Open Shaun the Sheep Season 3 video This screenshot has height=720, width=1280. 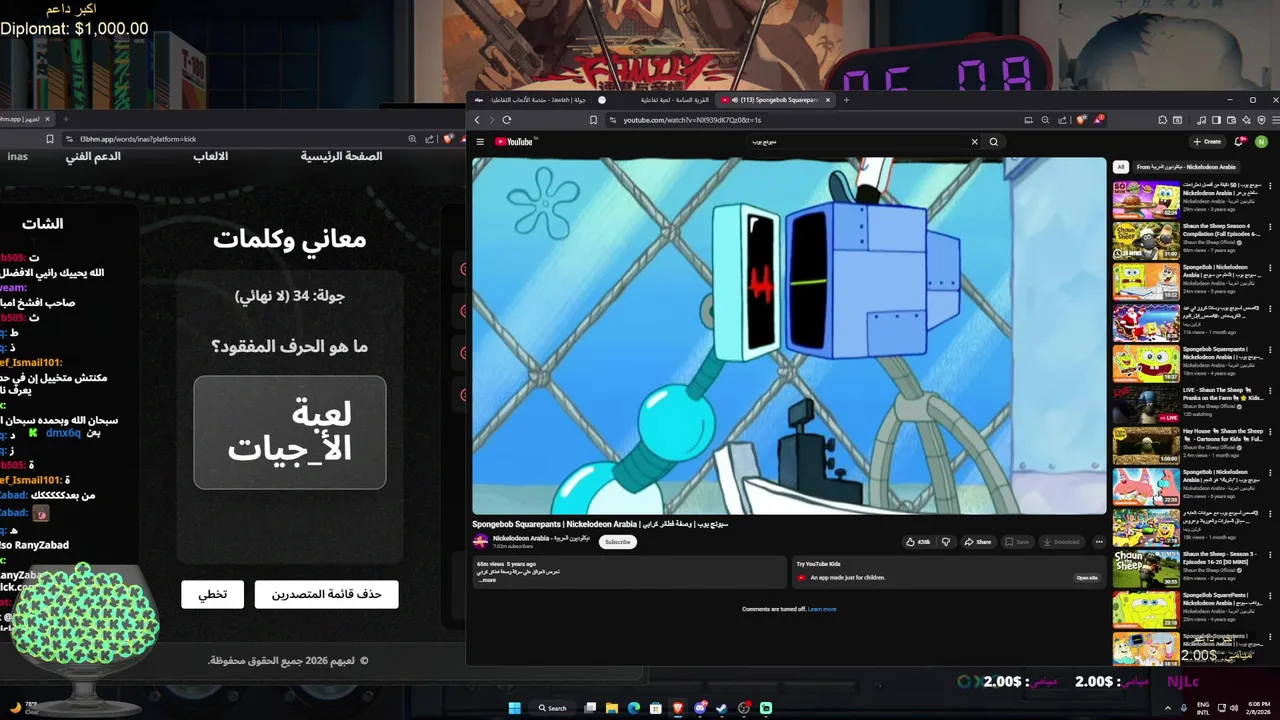[1146, 568]
